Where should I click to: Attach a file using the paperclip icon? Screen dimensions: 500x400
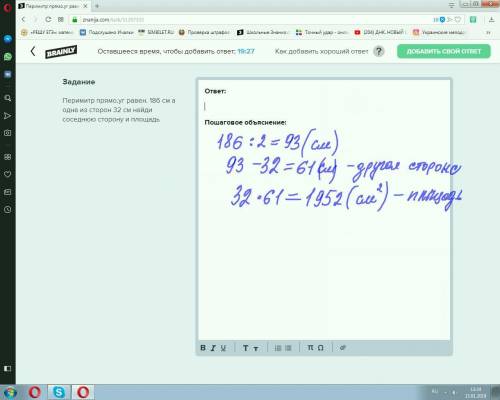point(343,348)
